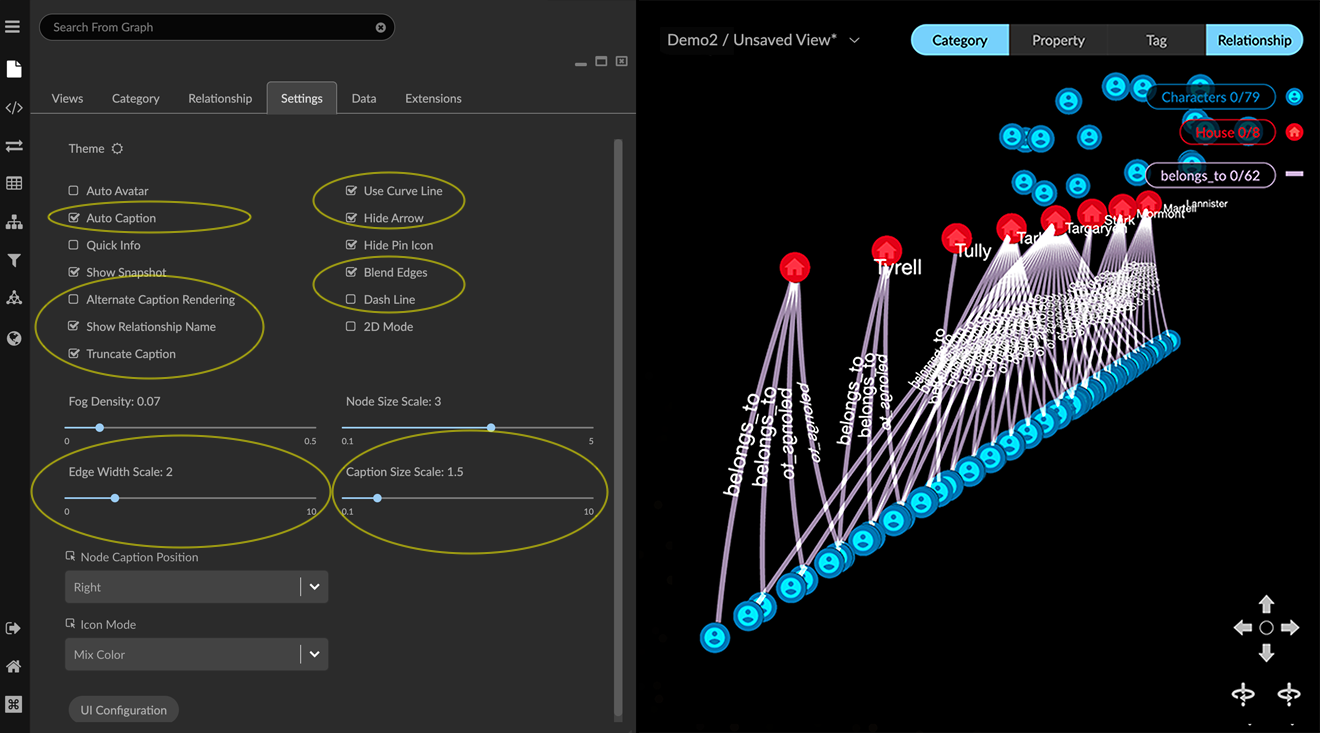Click the UI Configuration button
Image resolution: width=1320 pixels, height=733 pixels.
click(x=124, y=710)
